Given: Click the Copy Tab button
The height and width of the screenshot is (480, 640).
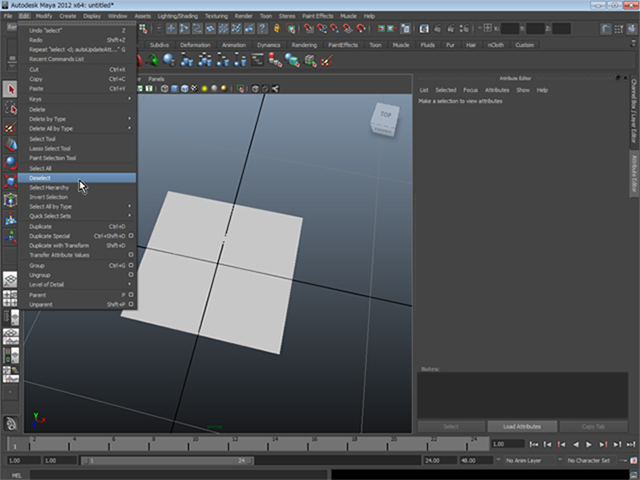Looking at the screenshot, I should (593, 427).
